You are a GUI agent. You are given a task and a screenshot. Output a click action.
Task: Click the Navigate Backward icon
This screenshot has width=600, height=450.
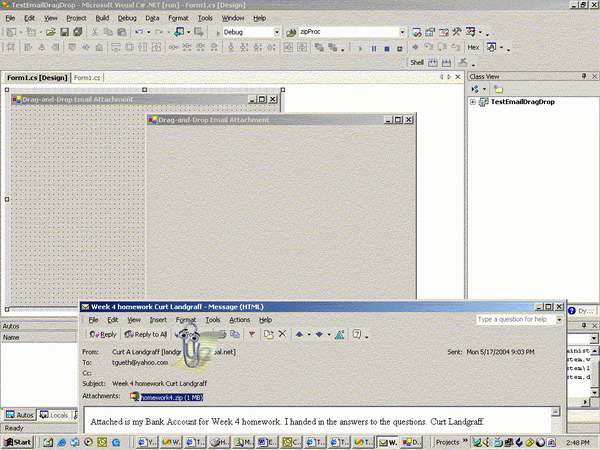pyautogui.click(x=179, y=32)
